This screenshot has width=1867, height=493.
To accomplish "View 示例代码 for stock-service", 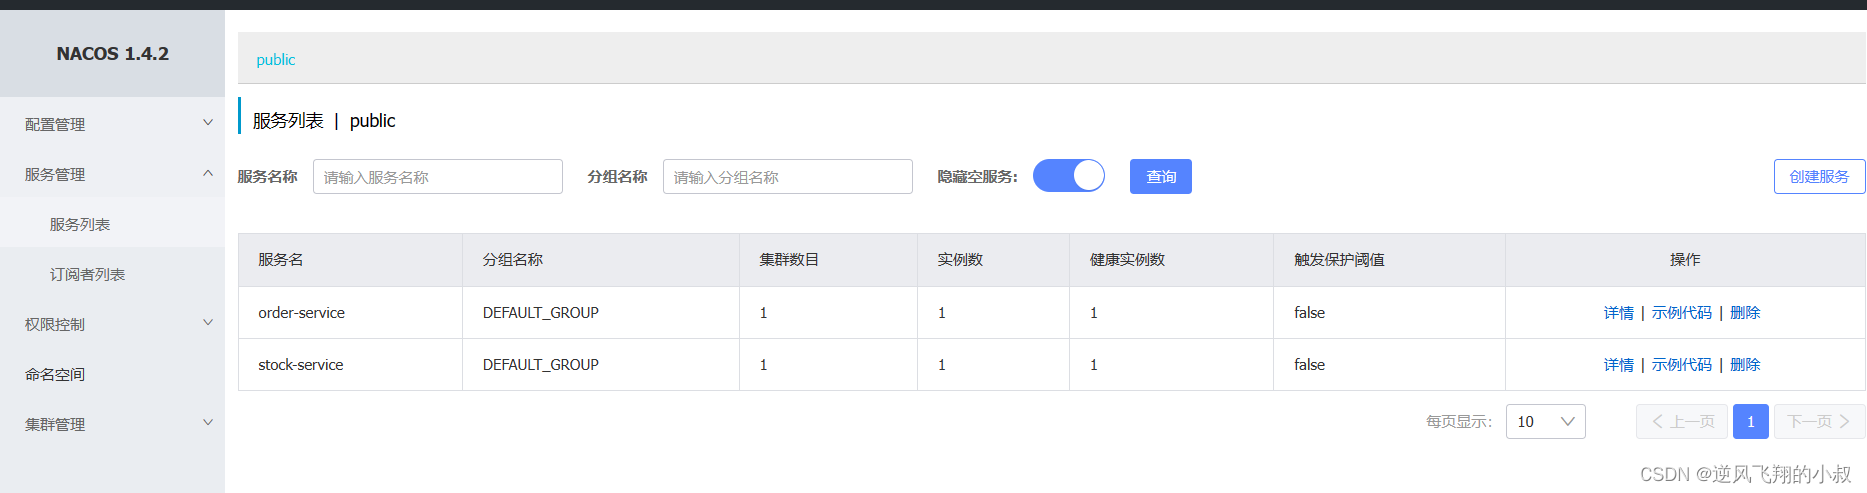I will [x=1681, y=365].
